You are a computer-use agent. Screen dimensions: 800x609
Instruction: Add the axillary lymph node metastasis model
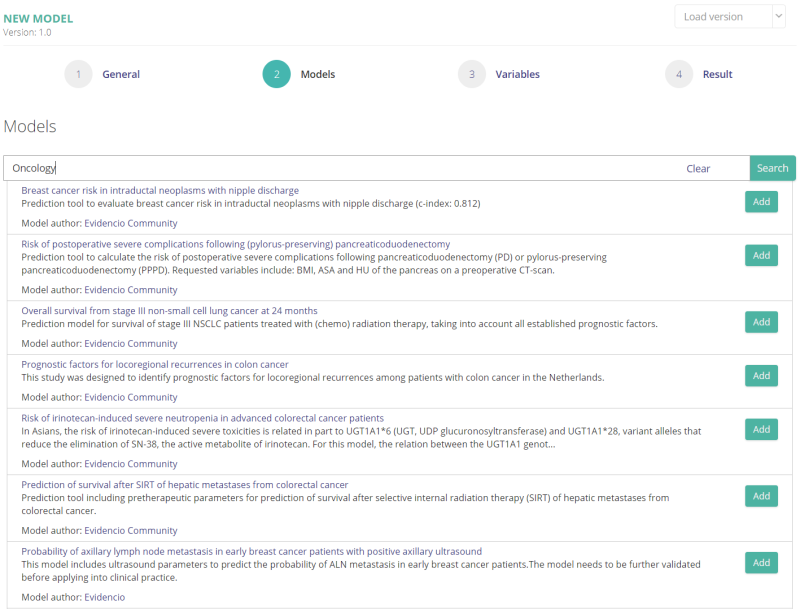[761, 563]
